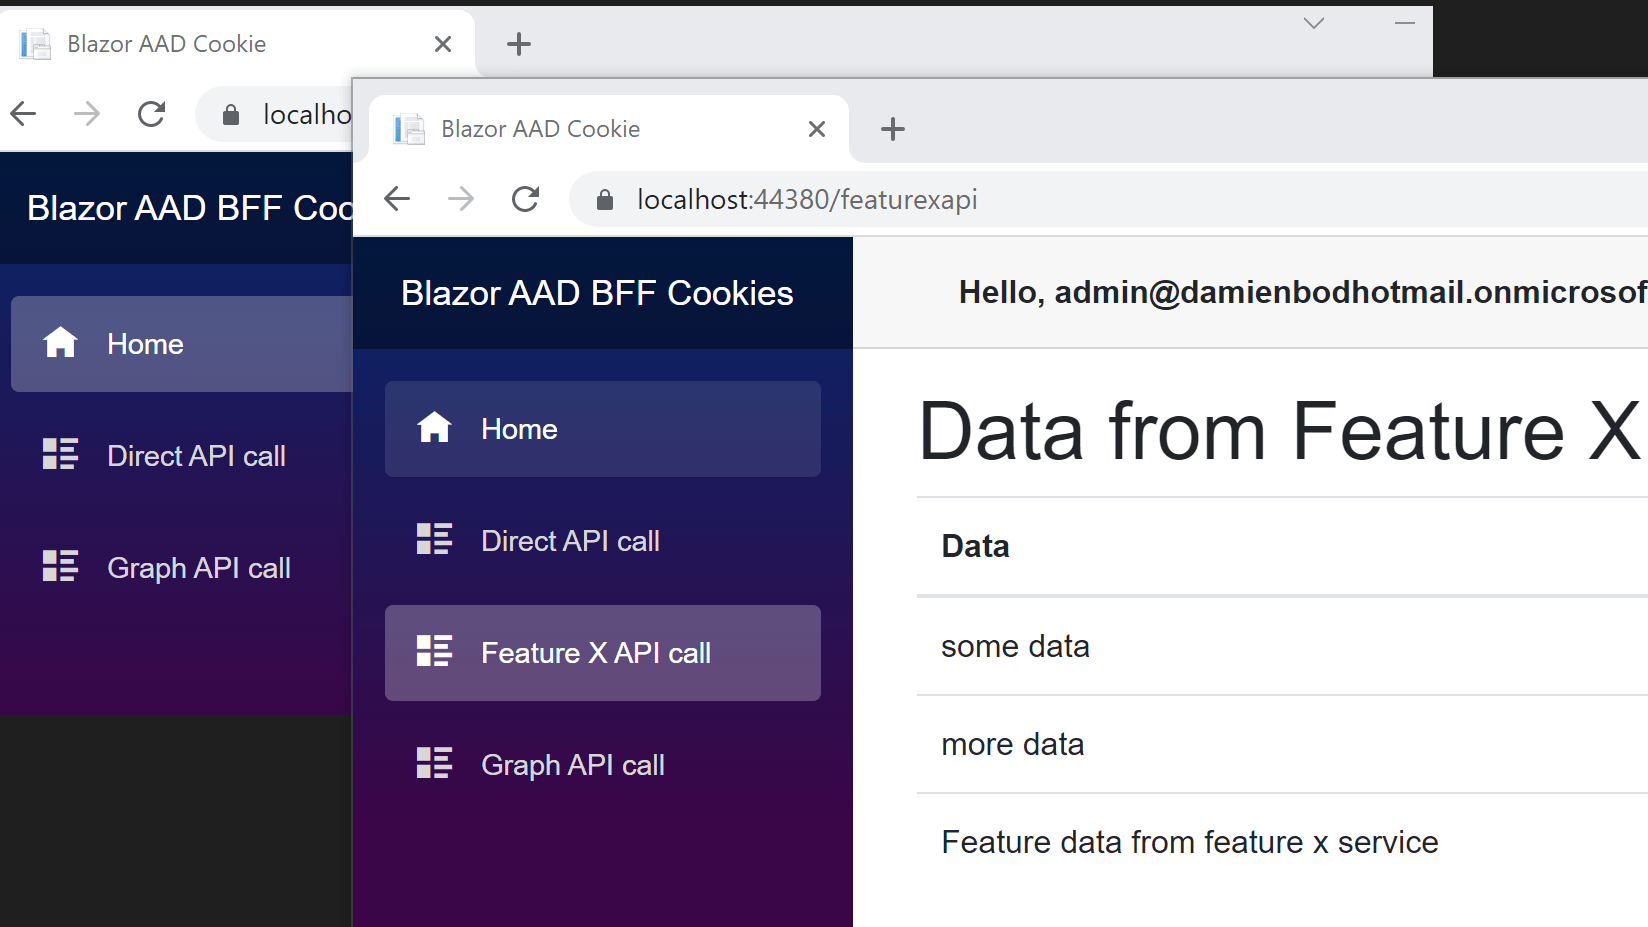1648x927 pixels.
Task: Open the Direct API call link in the background window
Action: [196, 456]
